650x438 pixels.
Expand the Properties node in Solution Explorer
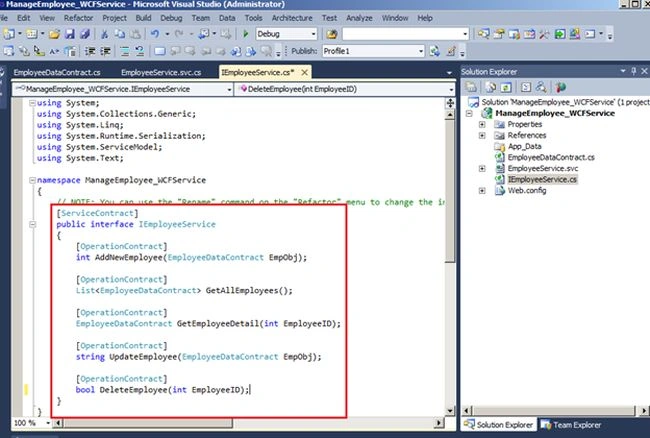click(482, 124)
